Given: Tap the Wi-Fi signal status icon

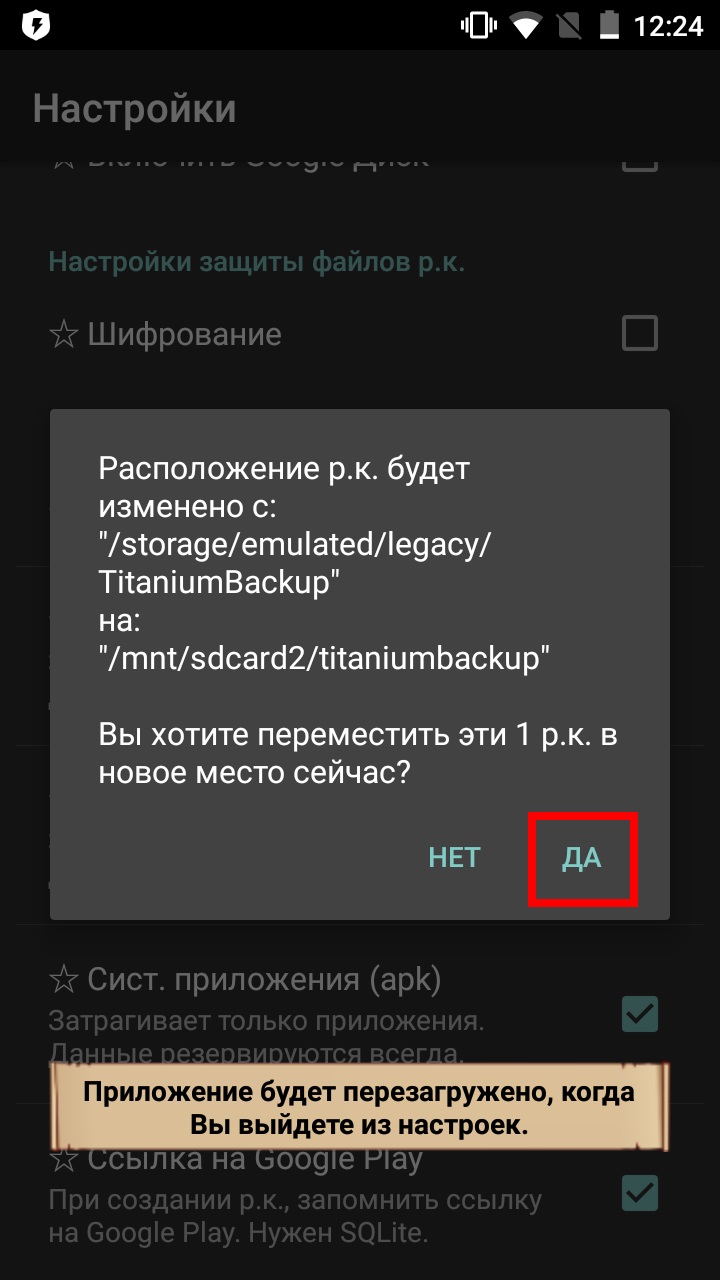Looking at the screenshot, I should tap(526, 25).
